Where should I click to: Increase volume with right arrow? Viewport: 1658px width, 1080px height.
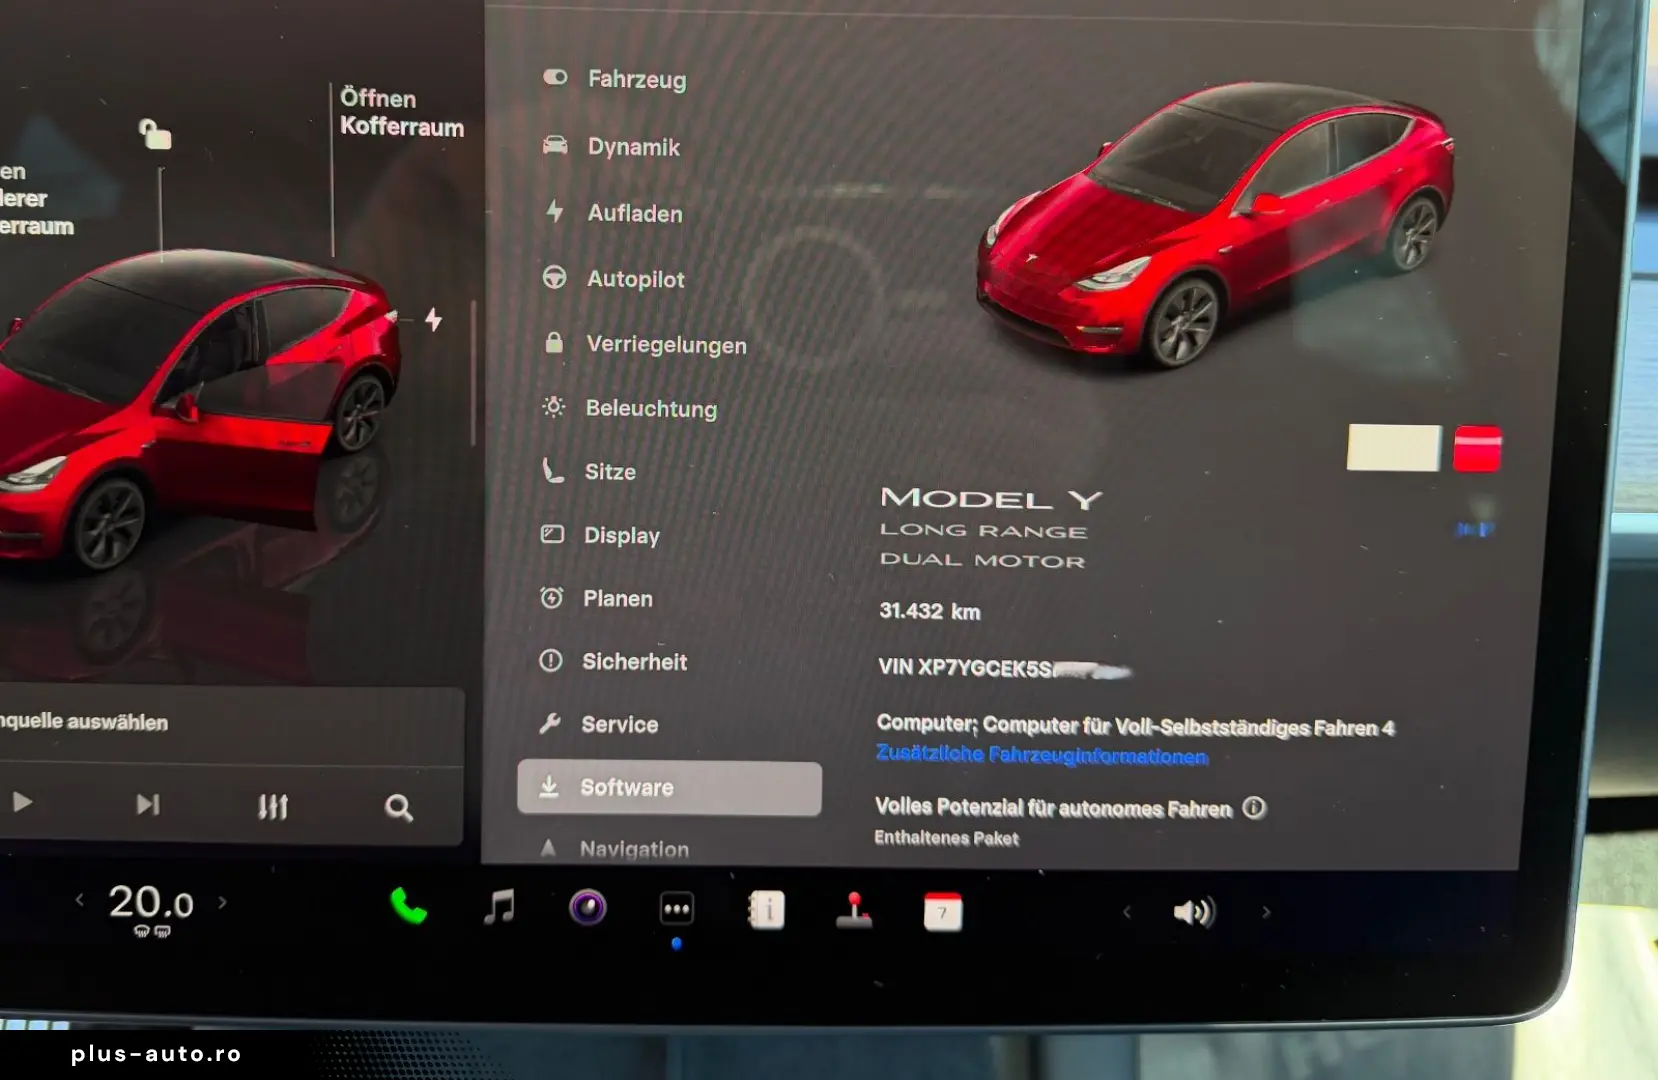click(1266, 912)
